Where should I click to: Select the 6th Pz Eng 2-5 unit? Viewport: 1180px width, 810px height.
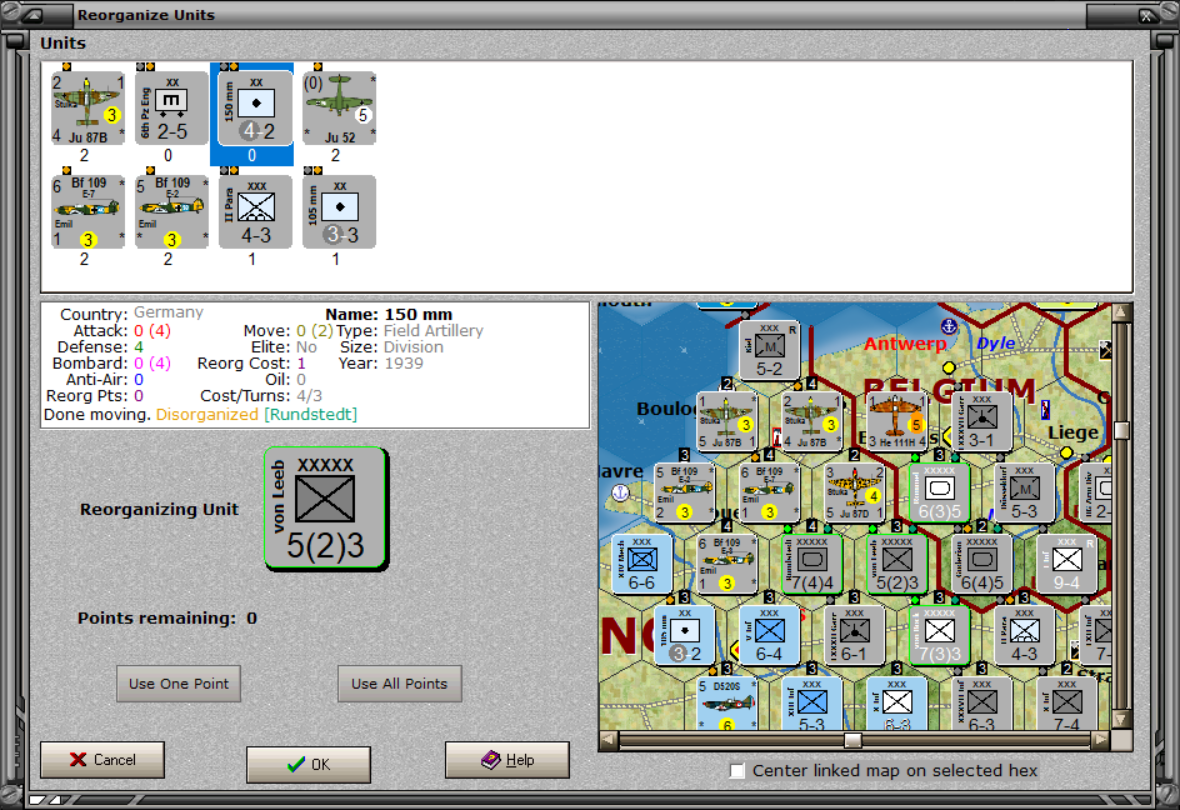coord(172,108)
